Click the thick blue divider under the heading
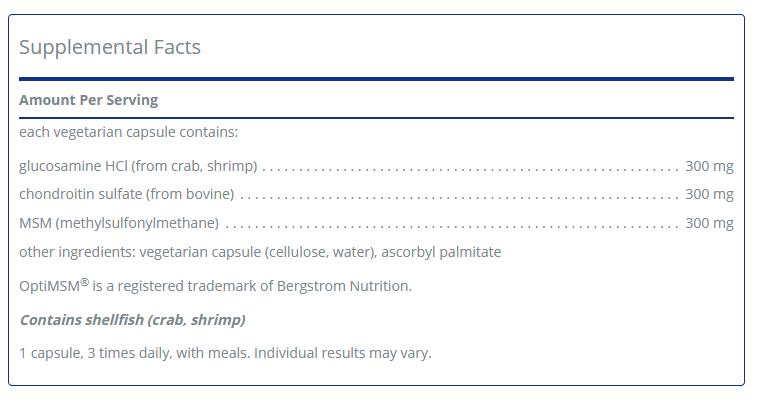The height and width of the screenshot is (404, 760). coord(376,78)
